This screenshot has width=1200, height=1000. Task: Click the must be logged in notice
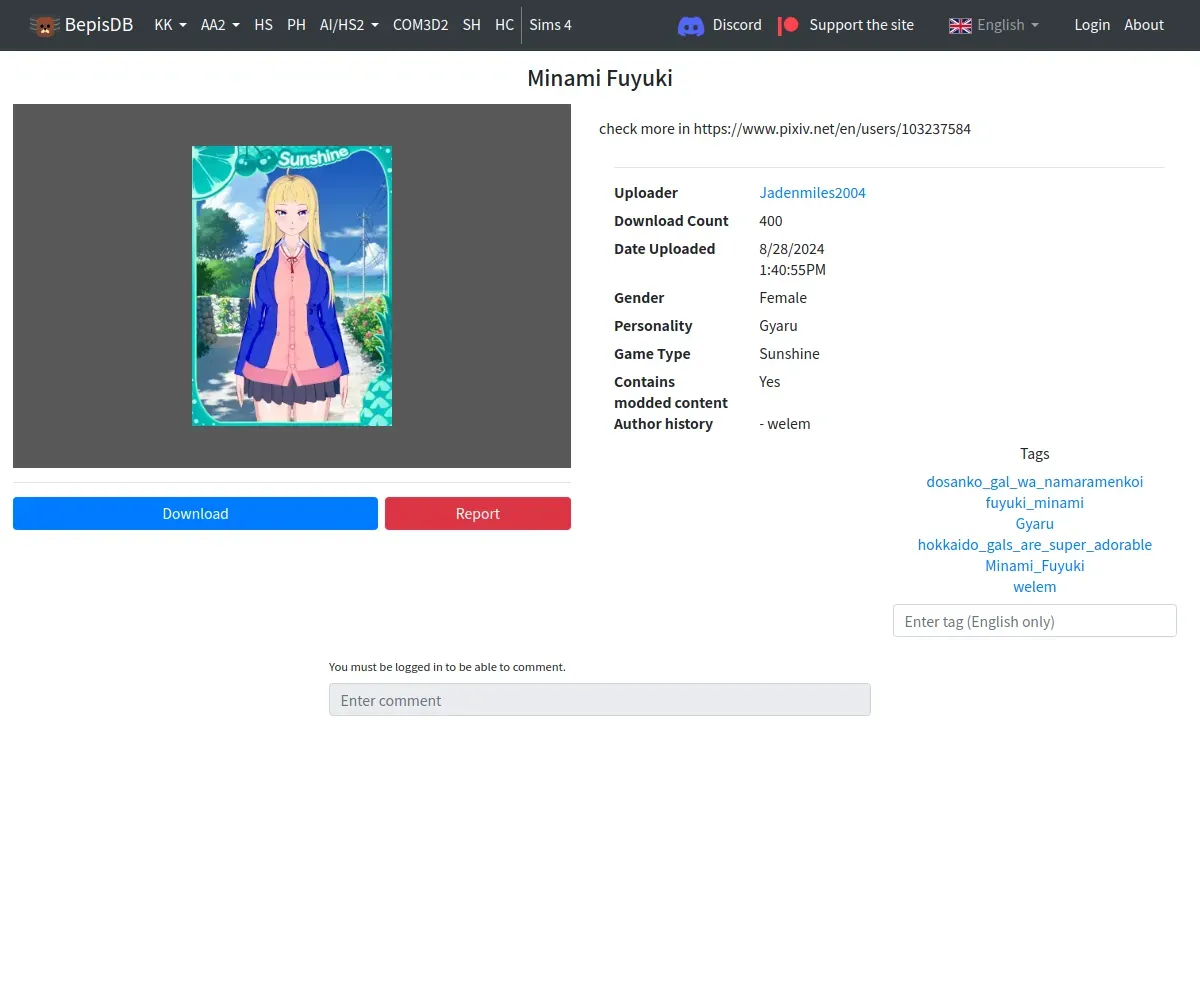point(447,667)
